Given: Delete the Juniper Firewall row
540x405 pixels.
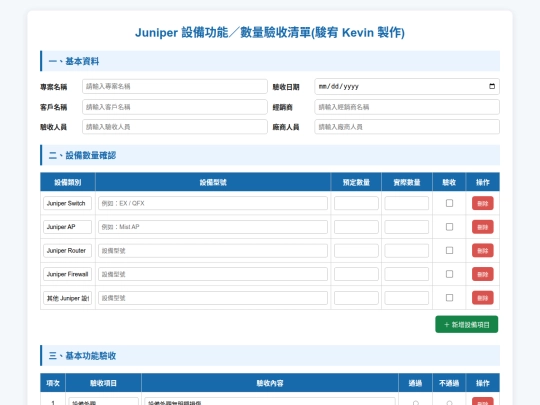Looking at the screenshot, I should [482, 274].
